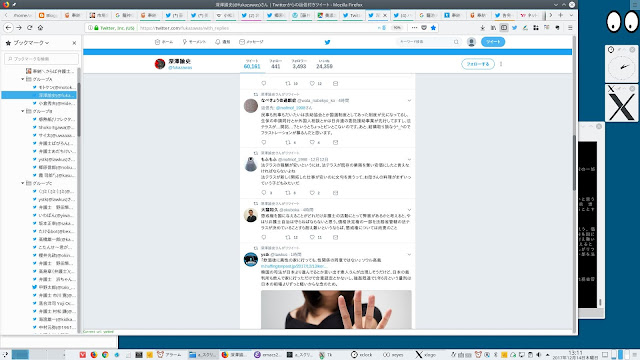Click the Firefox page vertical scrollbar

coord(574,163)
